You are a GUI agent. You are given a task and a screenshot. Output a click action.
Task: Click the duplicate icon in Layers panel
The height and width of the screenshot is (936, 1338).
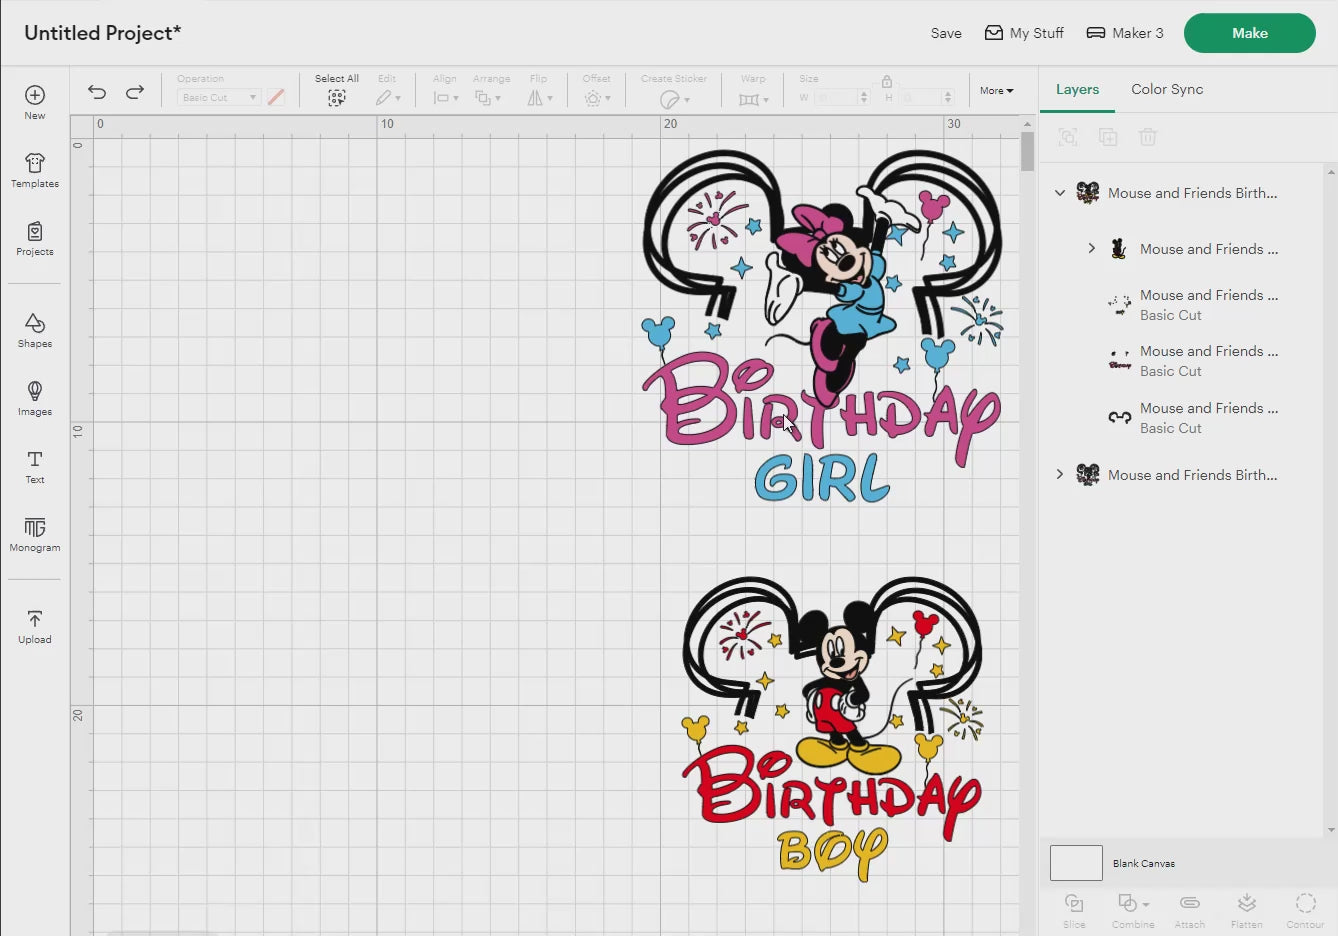tap(1108, 137)
